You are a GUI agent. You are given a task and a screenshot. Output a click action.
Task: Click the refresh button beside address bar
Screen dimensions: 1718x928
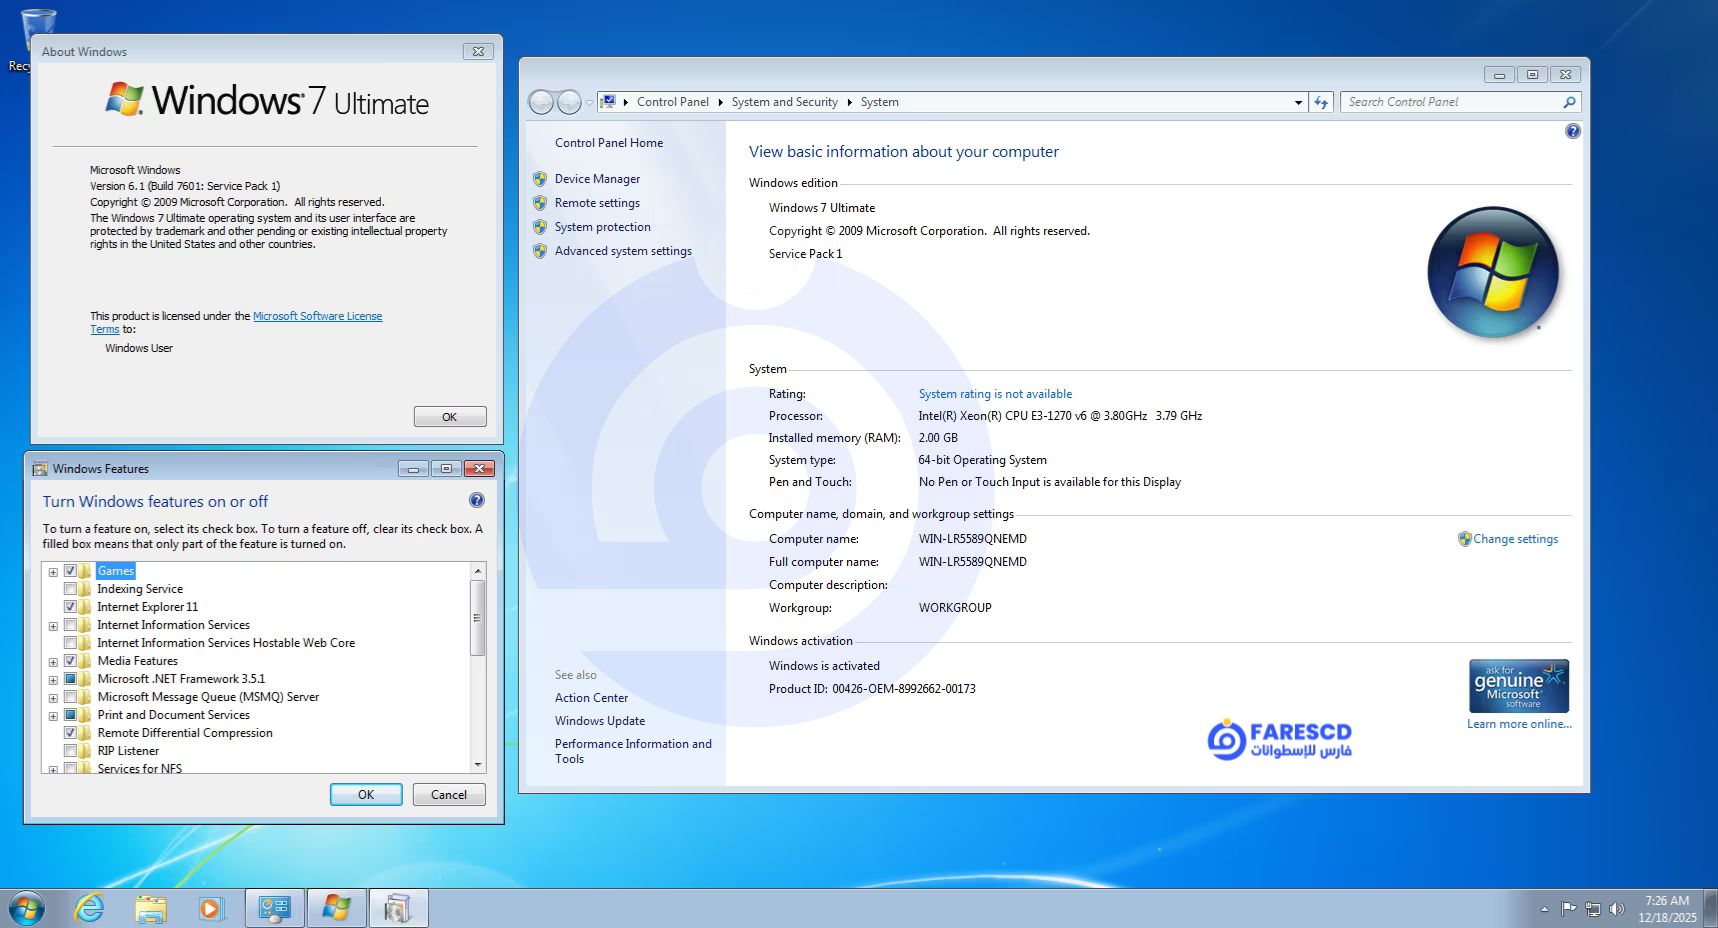1321,102
